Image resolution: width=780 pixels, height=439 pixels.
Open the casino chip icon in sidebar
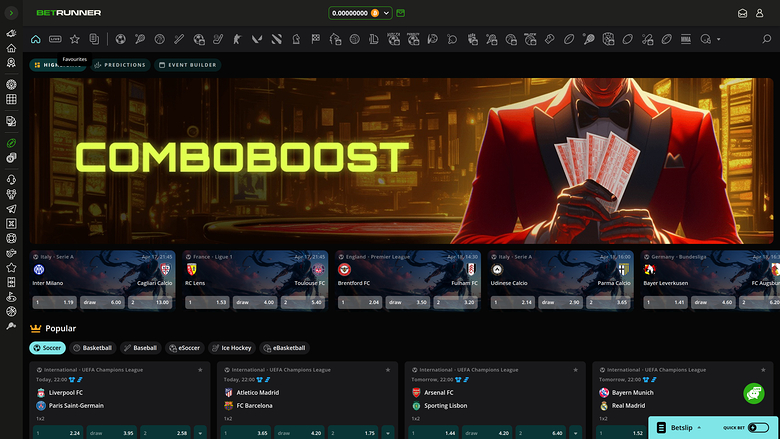coord(11,85)
